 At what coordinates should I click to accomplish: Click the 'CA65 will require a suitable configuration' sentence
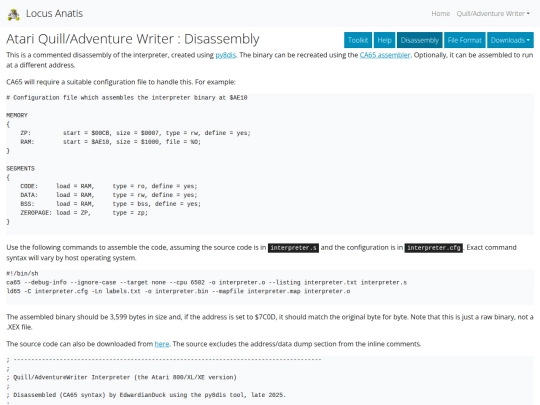pyautogui.click(x=121, y=82)
